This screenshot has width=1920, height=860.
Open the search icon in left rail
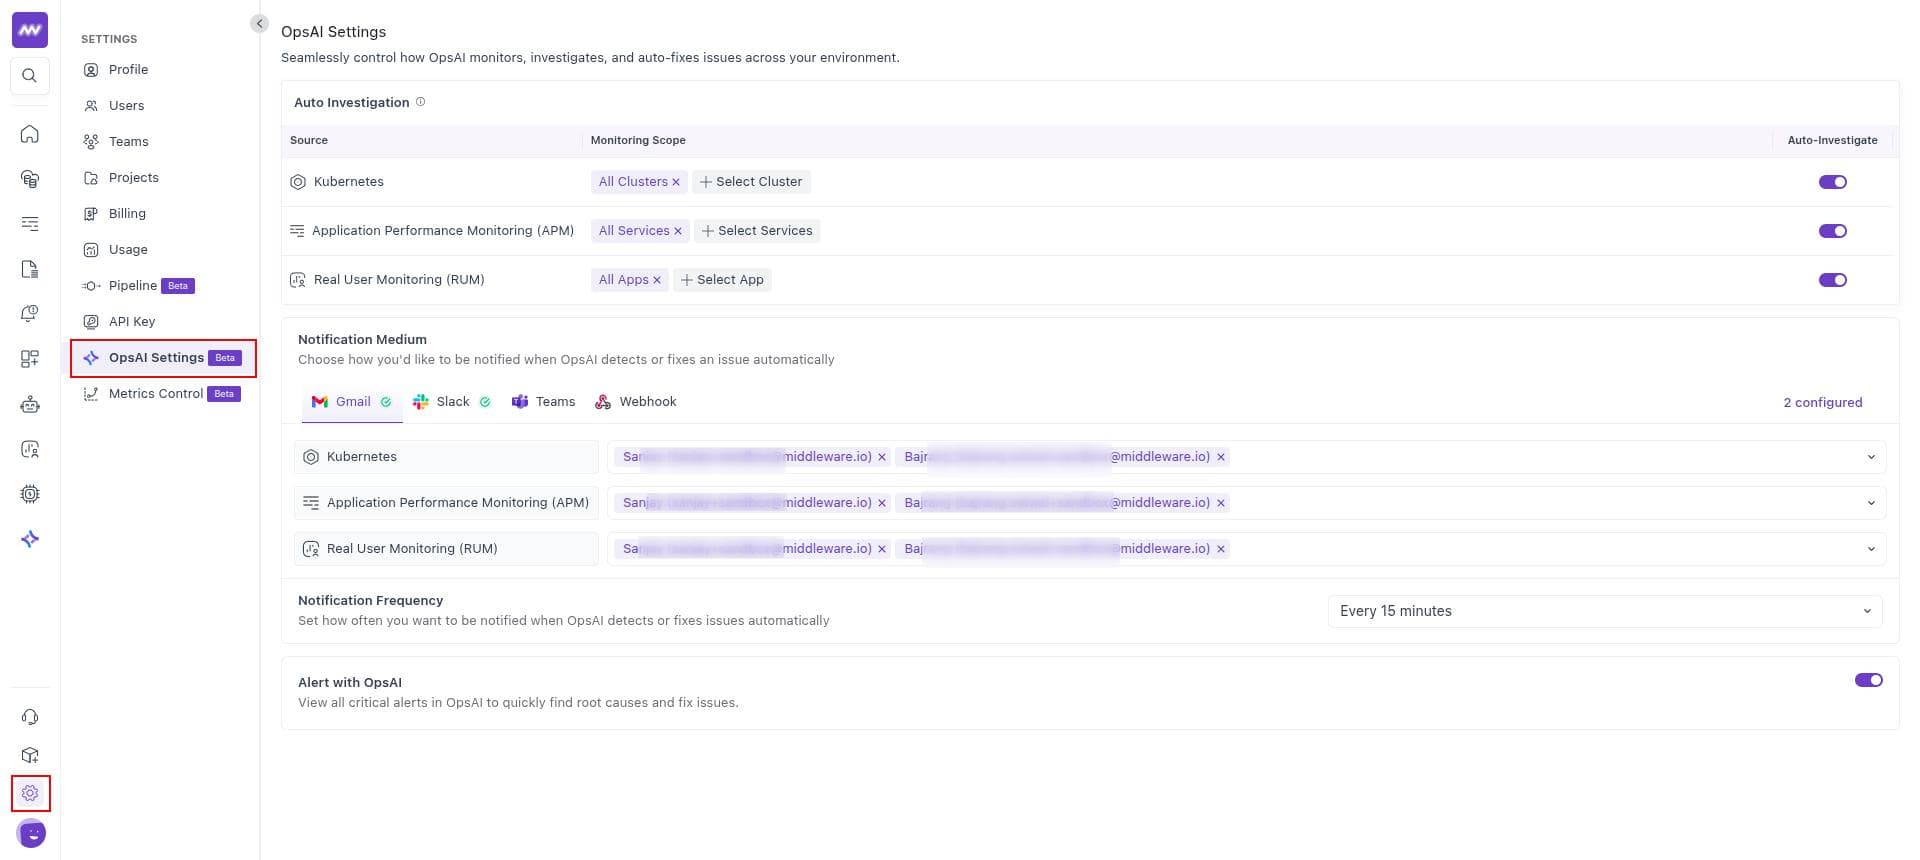pyautogui.click(x=30, y=76)
